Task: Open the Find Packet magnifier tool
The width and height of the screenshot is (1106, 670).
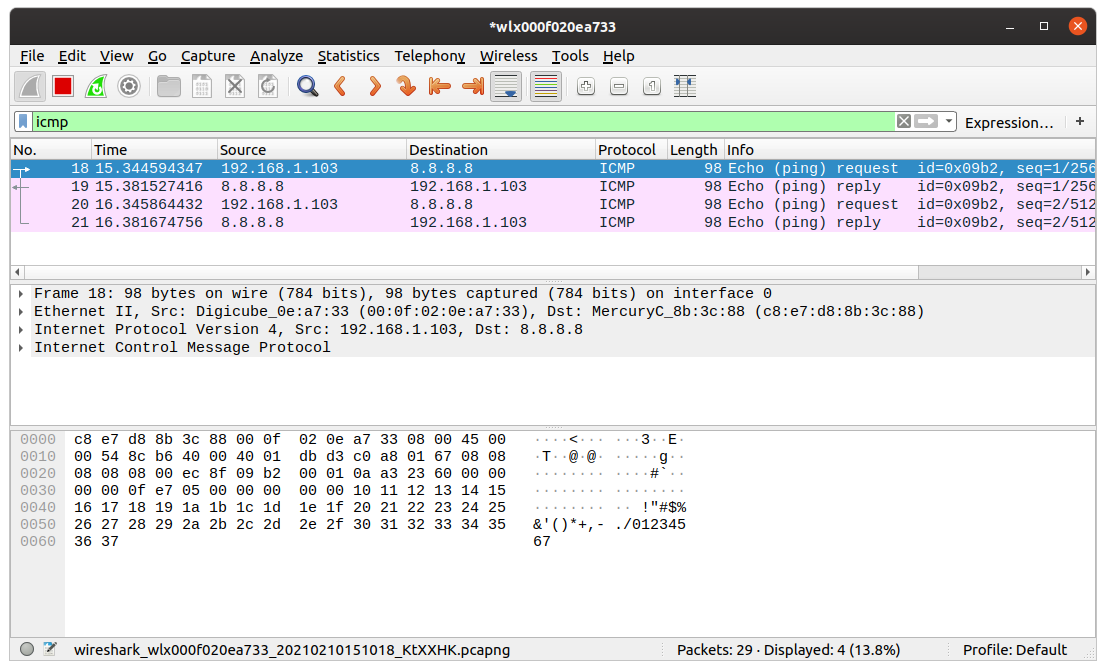Action: [x=307, y=86]
